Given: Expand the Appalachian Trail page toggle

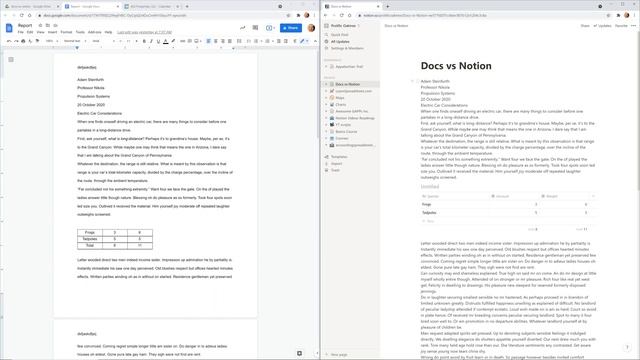Looking at the screenshot, I should coord(326,67).
